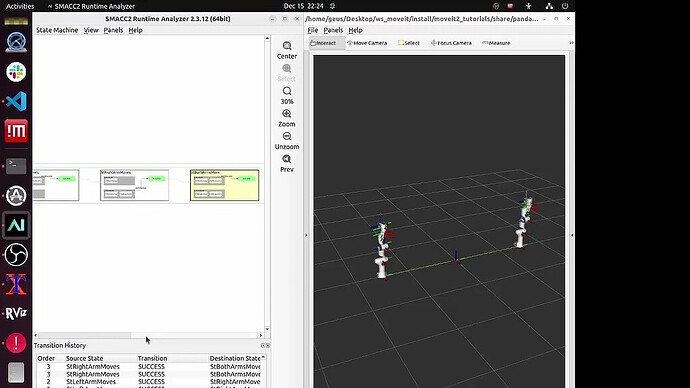Expand the right RViz side panel arrow

click(572, 235)
